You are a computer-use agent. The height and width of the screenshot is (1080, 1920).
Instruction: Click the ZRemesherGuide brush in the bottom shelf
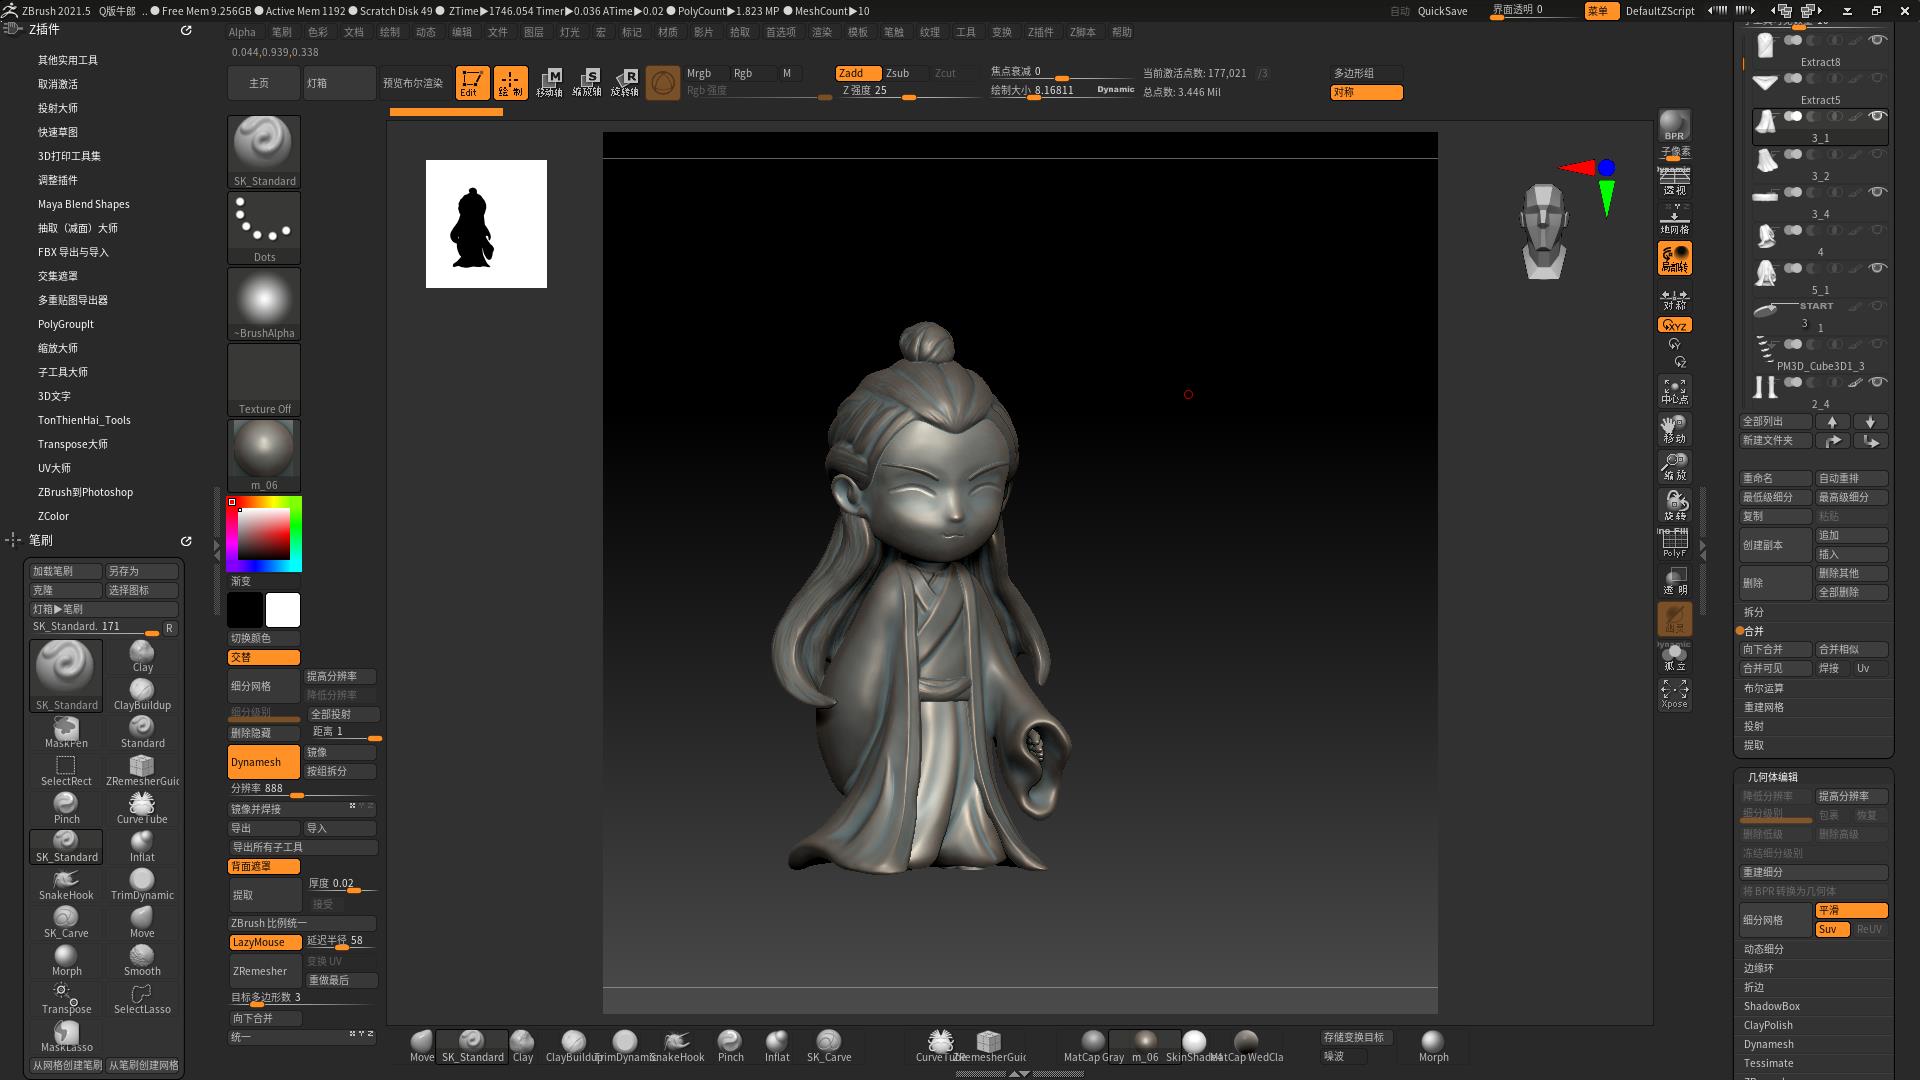click(988, 1042)
